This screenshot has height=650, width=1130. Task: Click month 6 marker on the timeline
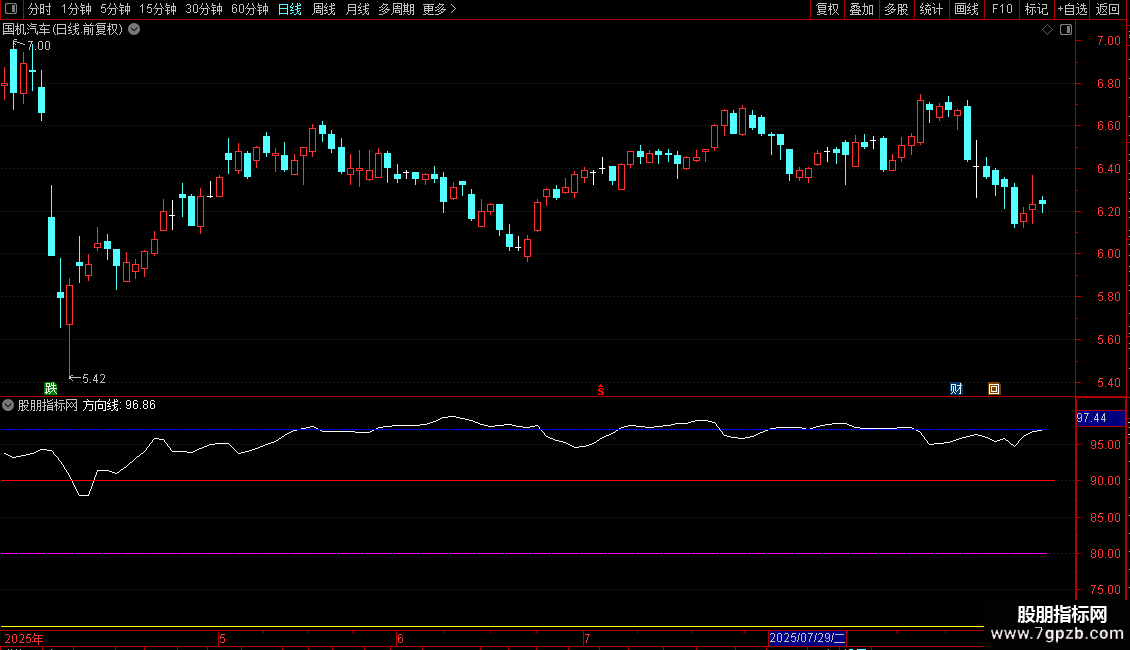pos(401,638)
